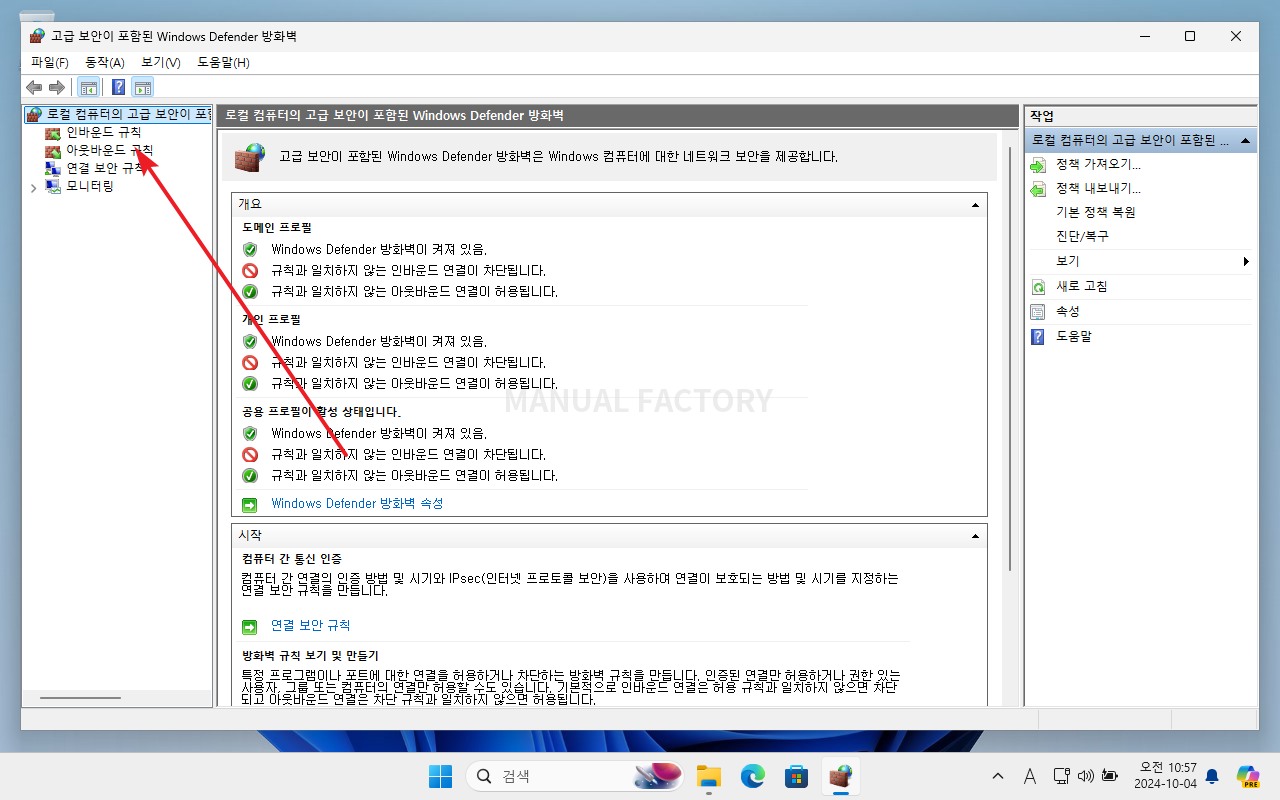Image resolution: width=1280 pixels, height=800 pixels.
Task: Click the tree pane horizontal scrollbar
Action: (x=80, y=697)
